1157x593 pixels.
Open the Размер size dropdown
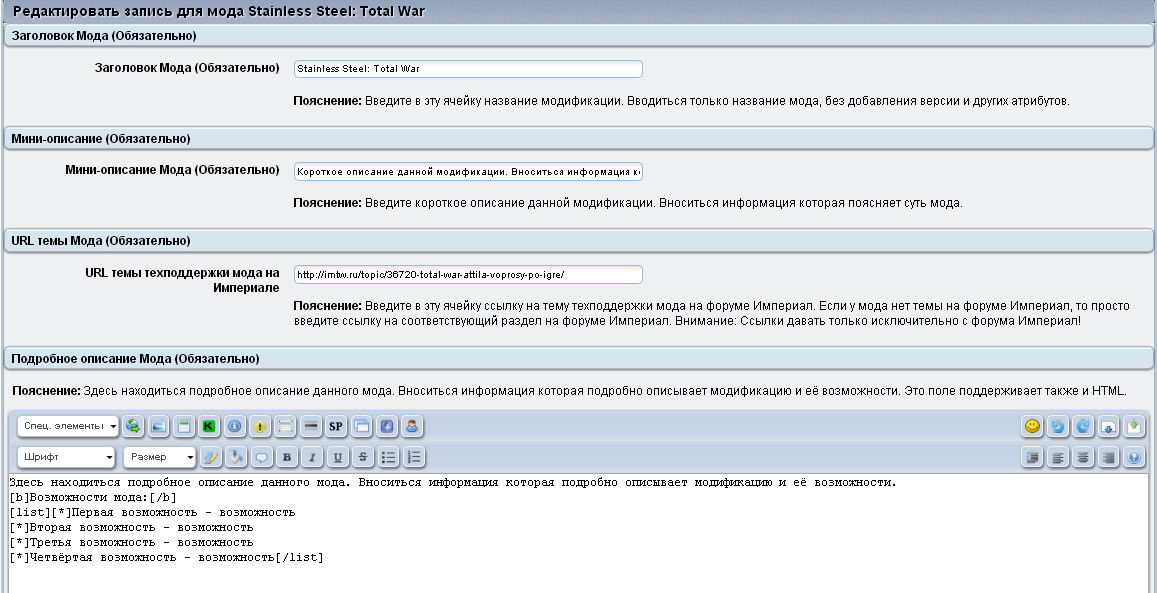pos(159,457)
